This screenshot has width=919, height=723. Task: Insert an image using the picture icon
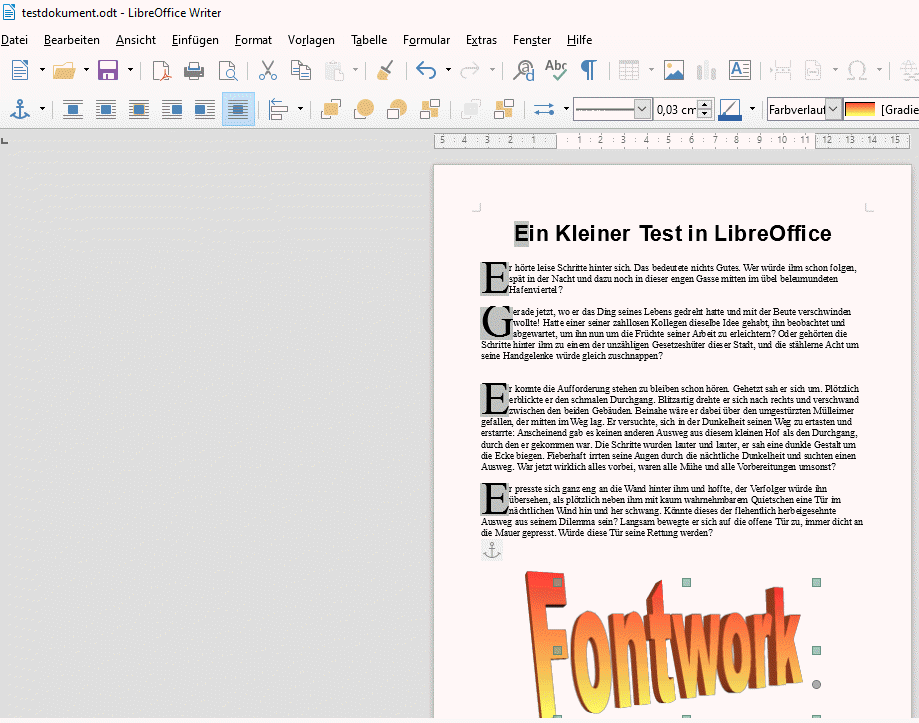pyautogui.click(x=673, y=70)
